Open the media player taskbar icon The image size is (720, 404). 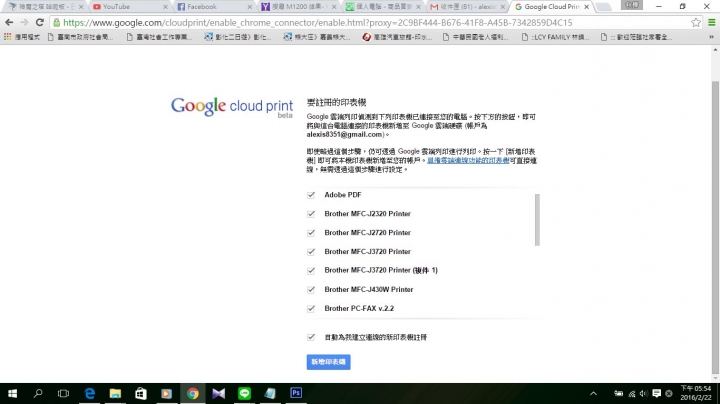pyautogui.click(x=167, y=393)
